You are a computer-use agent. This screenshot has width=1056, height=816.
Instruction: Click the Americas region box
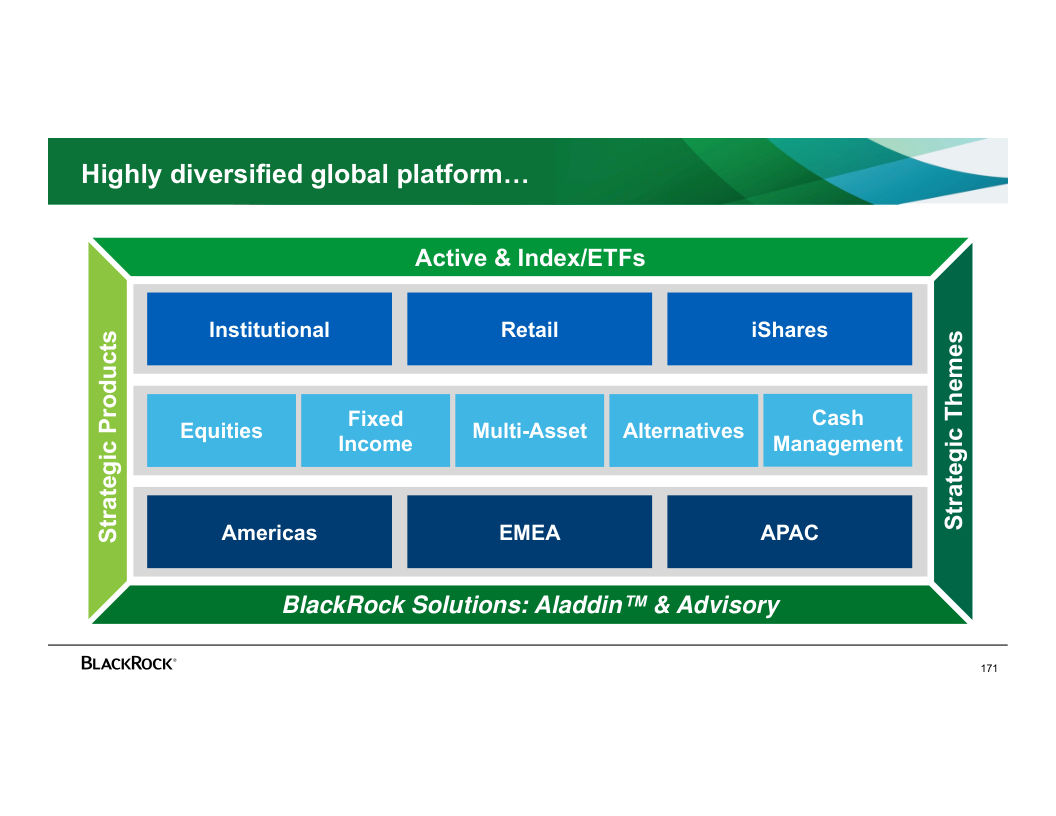click(269, 532)
